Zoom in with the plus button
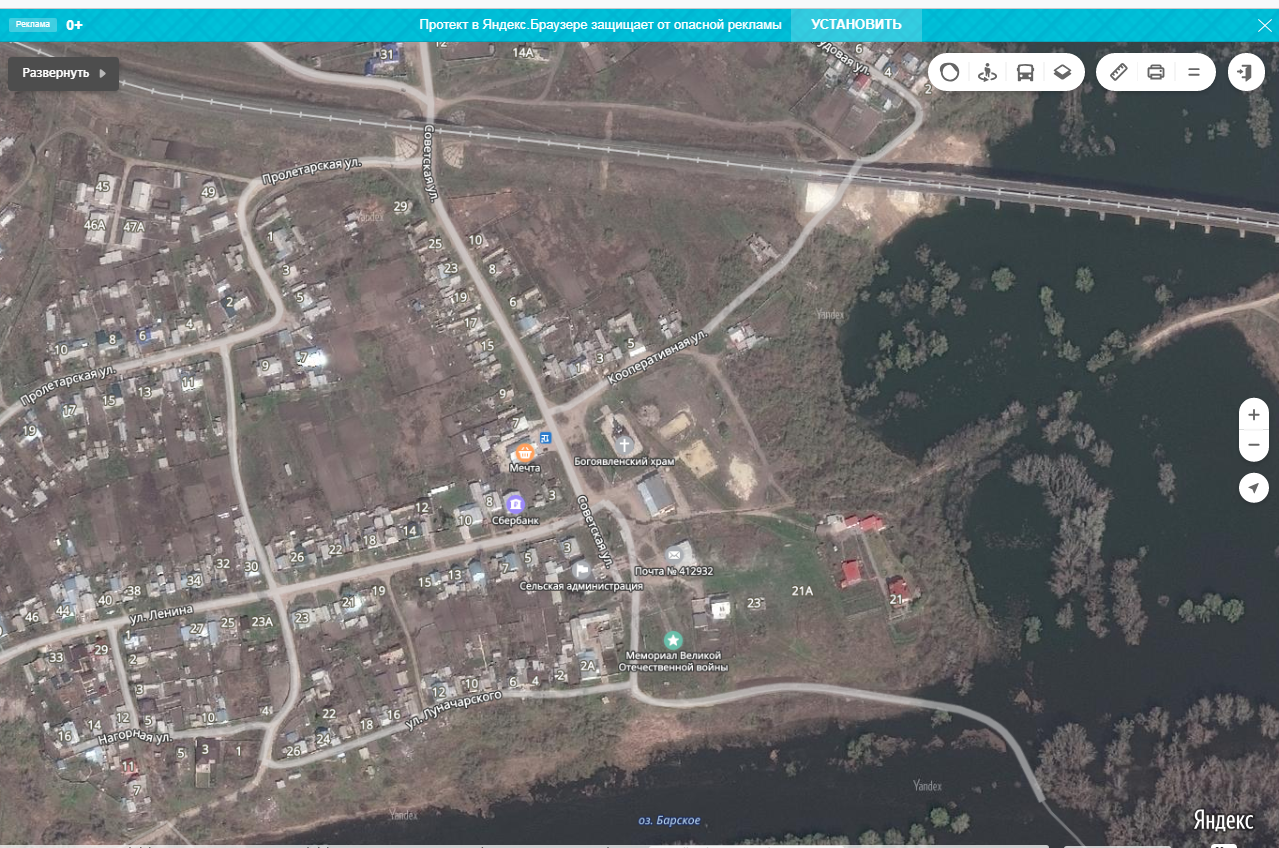The width and height of the screenshot is (1279, 848). tap(1253, 414)
